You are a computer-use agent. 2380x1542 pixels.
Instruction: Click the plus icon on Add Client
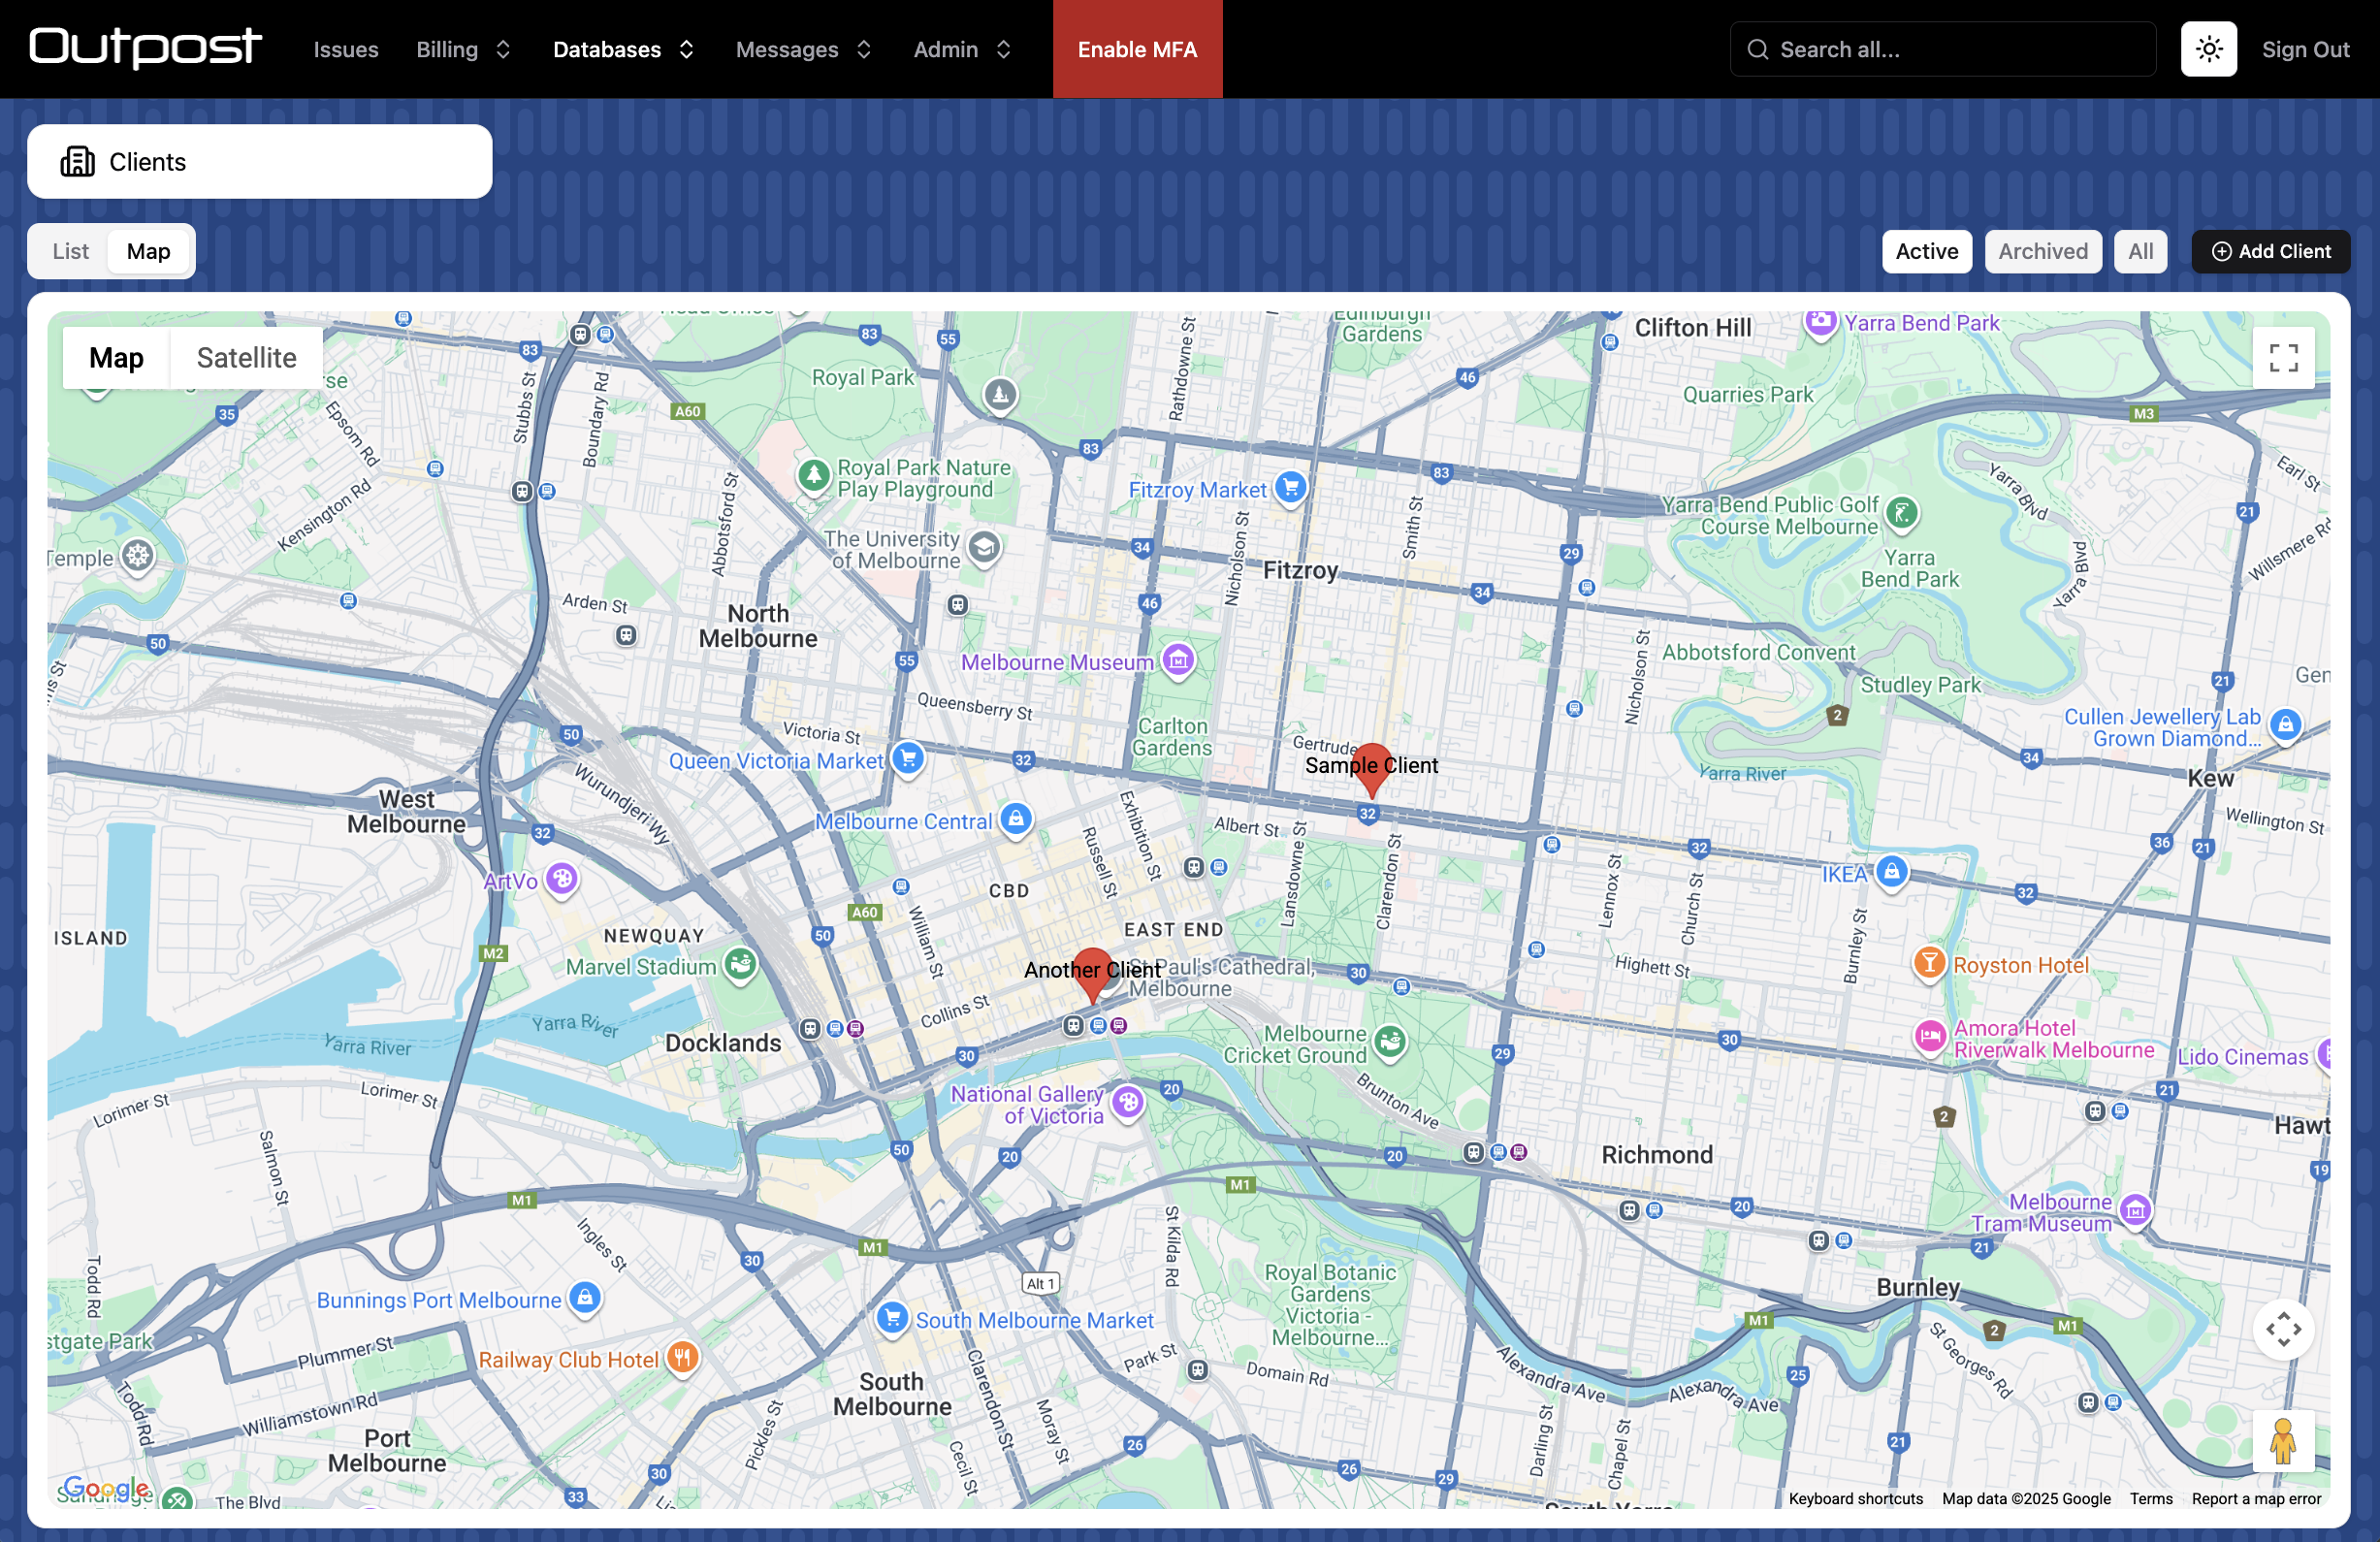point(2220,251)
